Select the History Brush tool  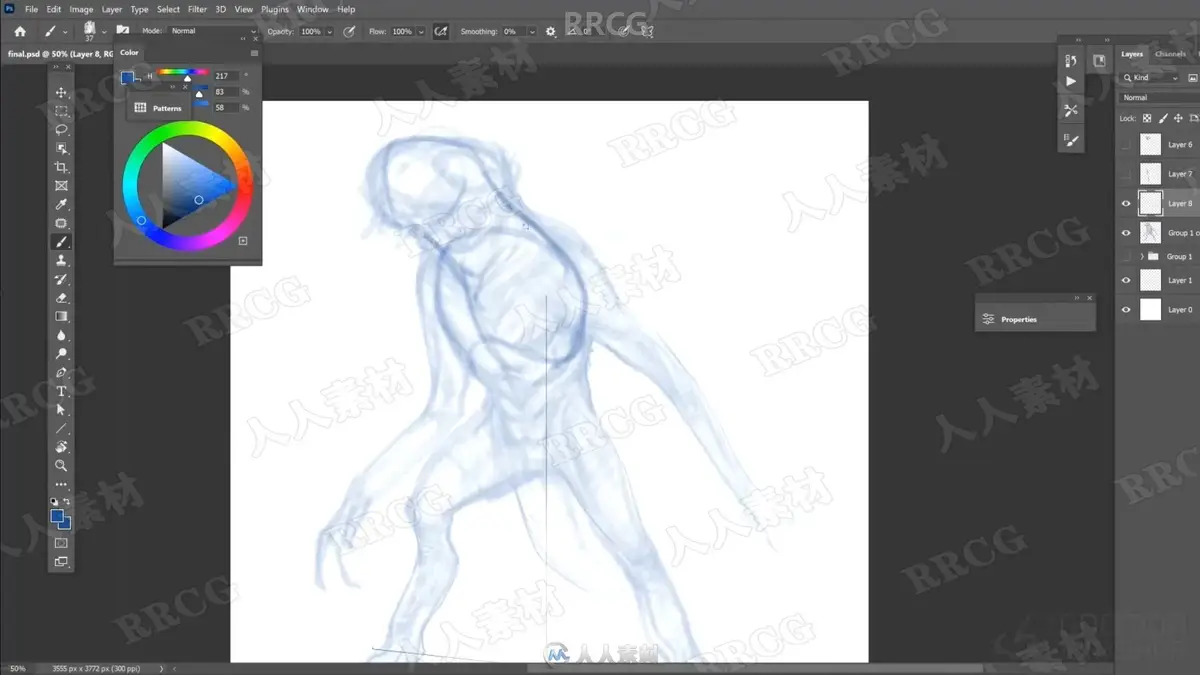61,279
